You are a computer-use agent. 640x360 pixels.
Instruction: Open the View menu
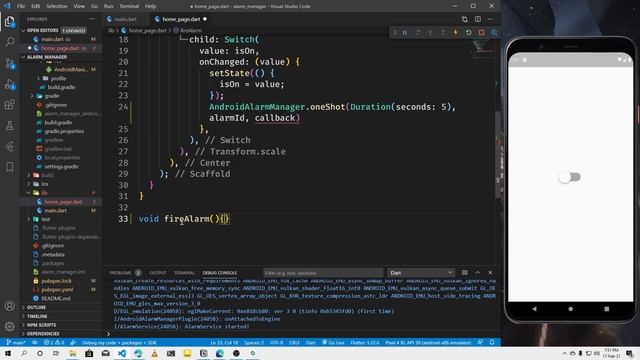click(79, 6)
